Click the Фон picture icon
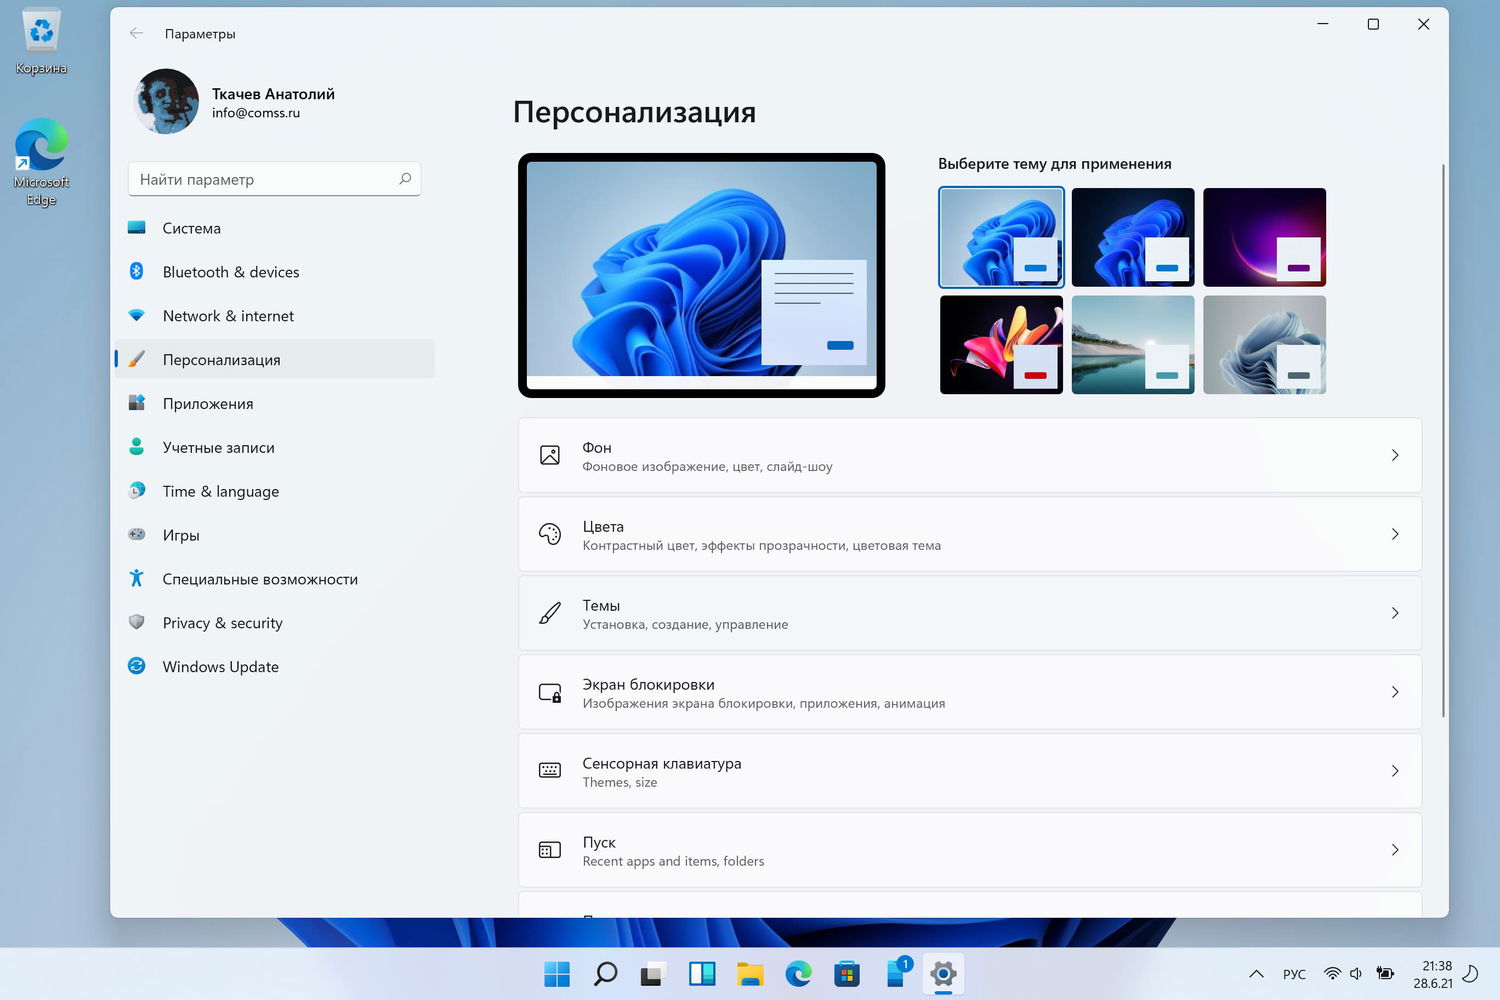The height and width of the screenshot is (1000, 1500). (x=550, y=455)
